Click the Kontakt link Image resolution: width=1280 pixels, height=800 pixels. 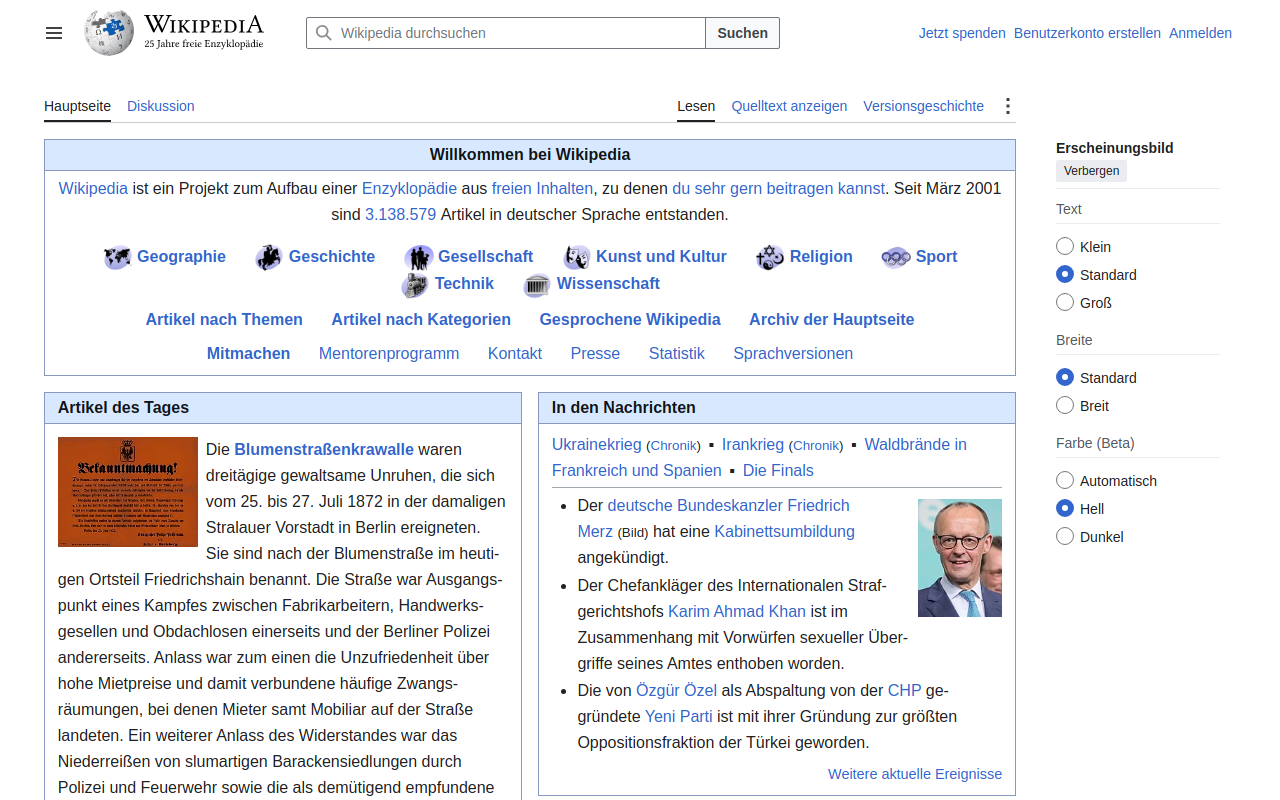515,354
